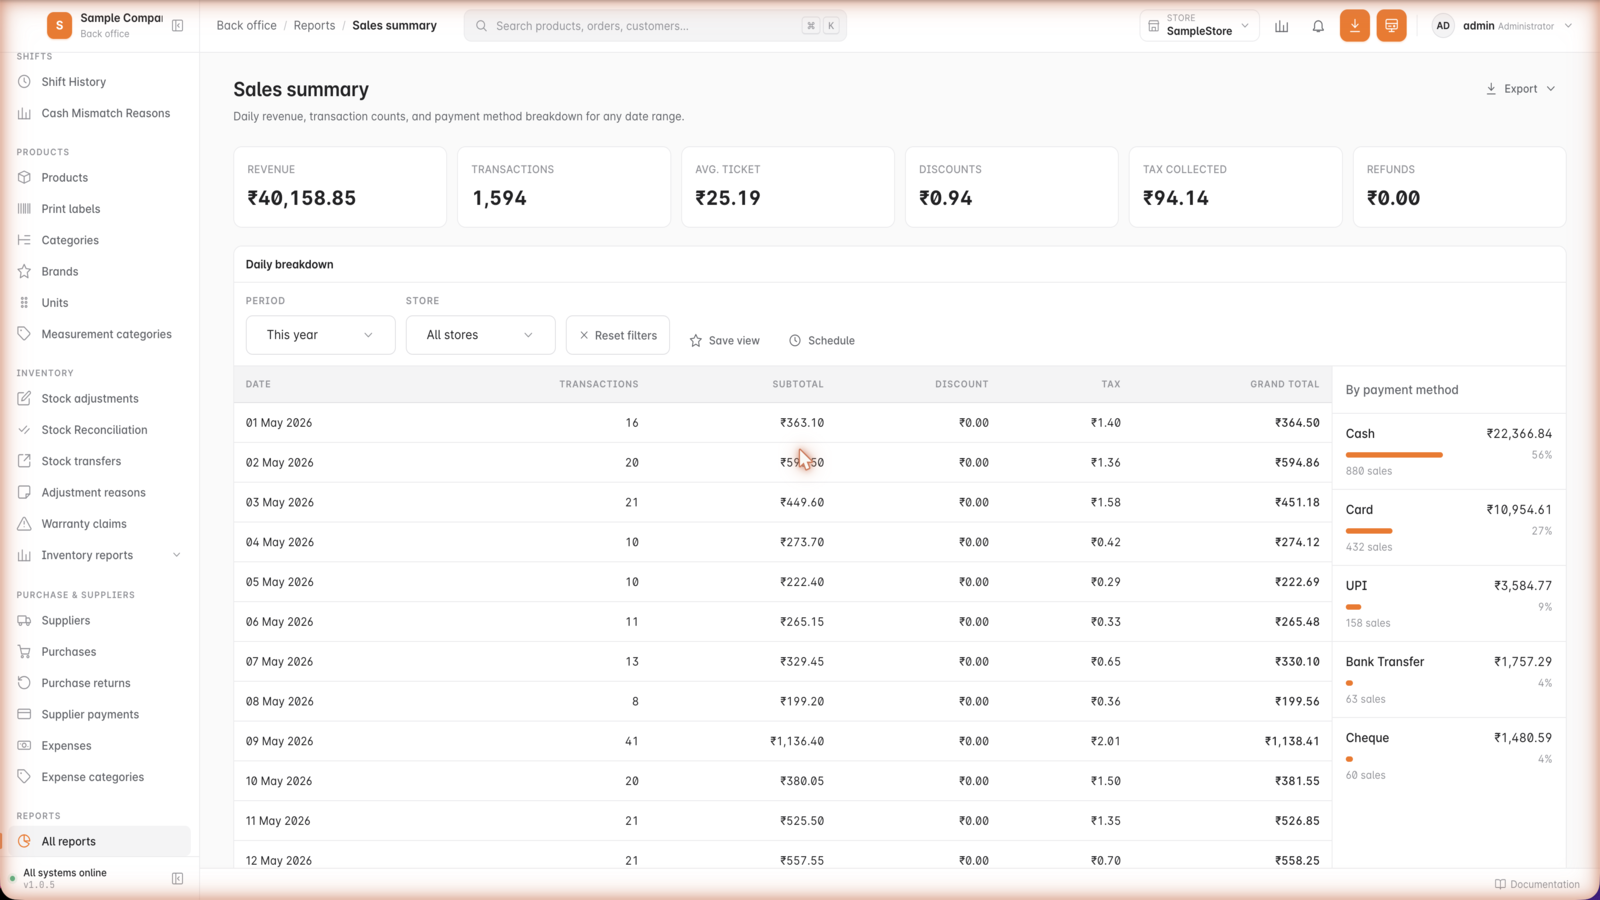Click the Shift History clock icon

pyautogui.click(x=24, y=82)
